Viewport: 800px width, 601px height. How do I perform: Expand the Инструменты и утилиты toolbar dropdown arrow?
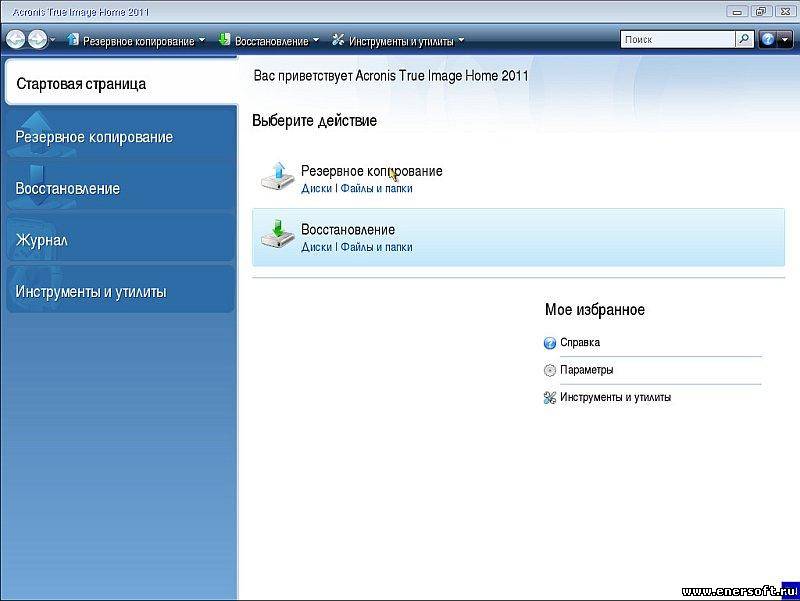[x=461, y=40]
